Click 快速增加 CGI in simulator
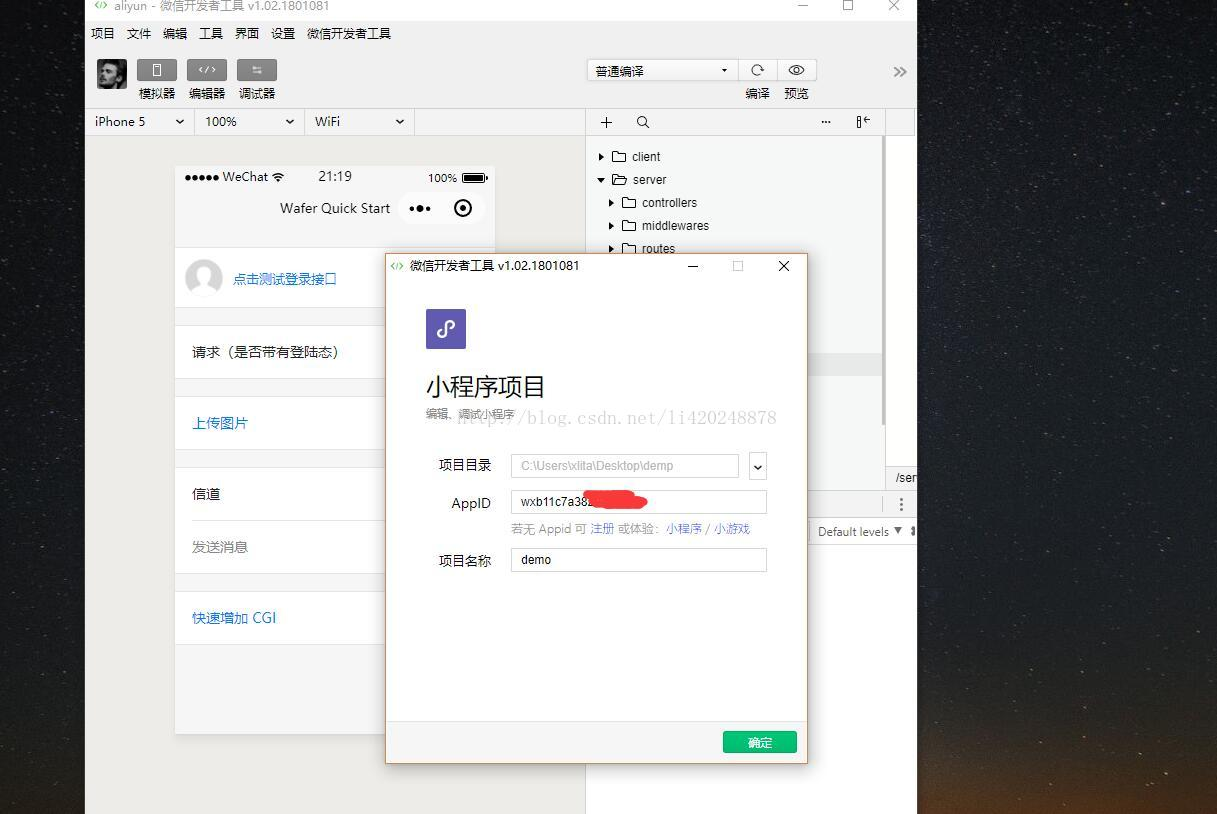Screen dimensions: 1217x814 (234, 618)
